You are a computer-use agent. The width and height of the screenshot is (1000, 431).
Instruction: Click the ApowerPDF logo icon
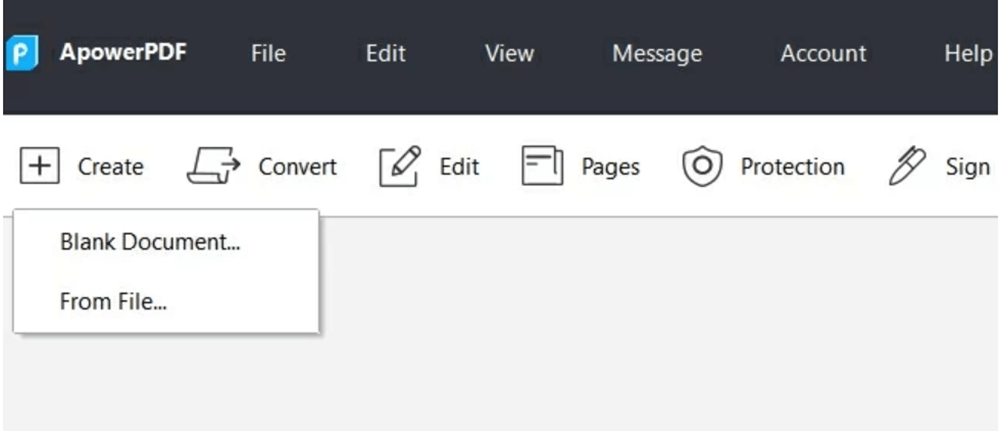20,54
